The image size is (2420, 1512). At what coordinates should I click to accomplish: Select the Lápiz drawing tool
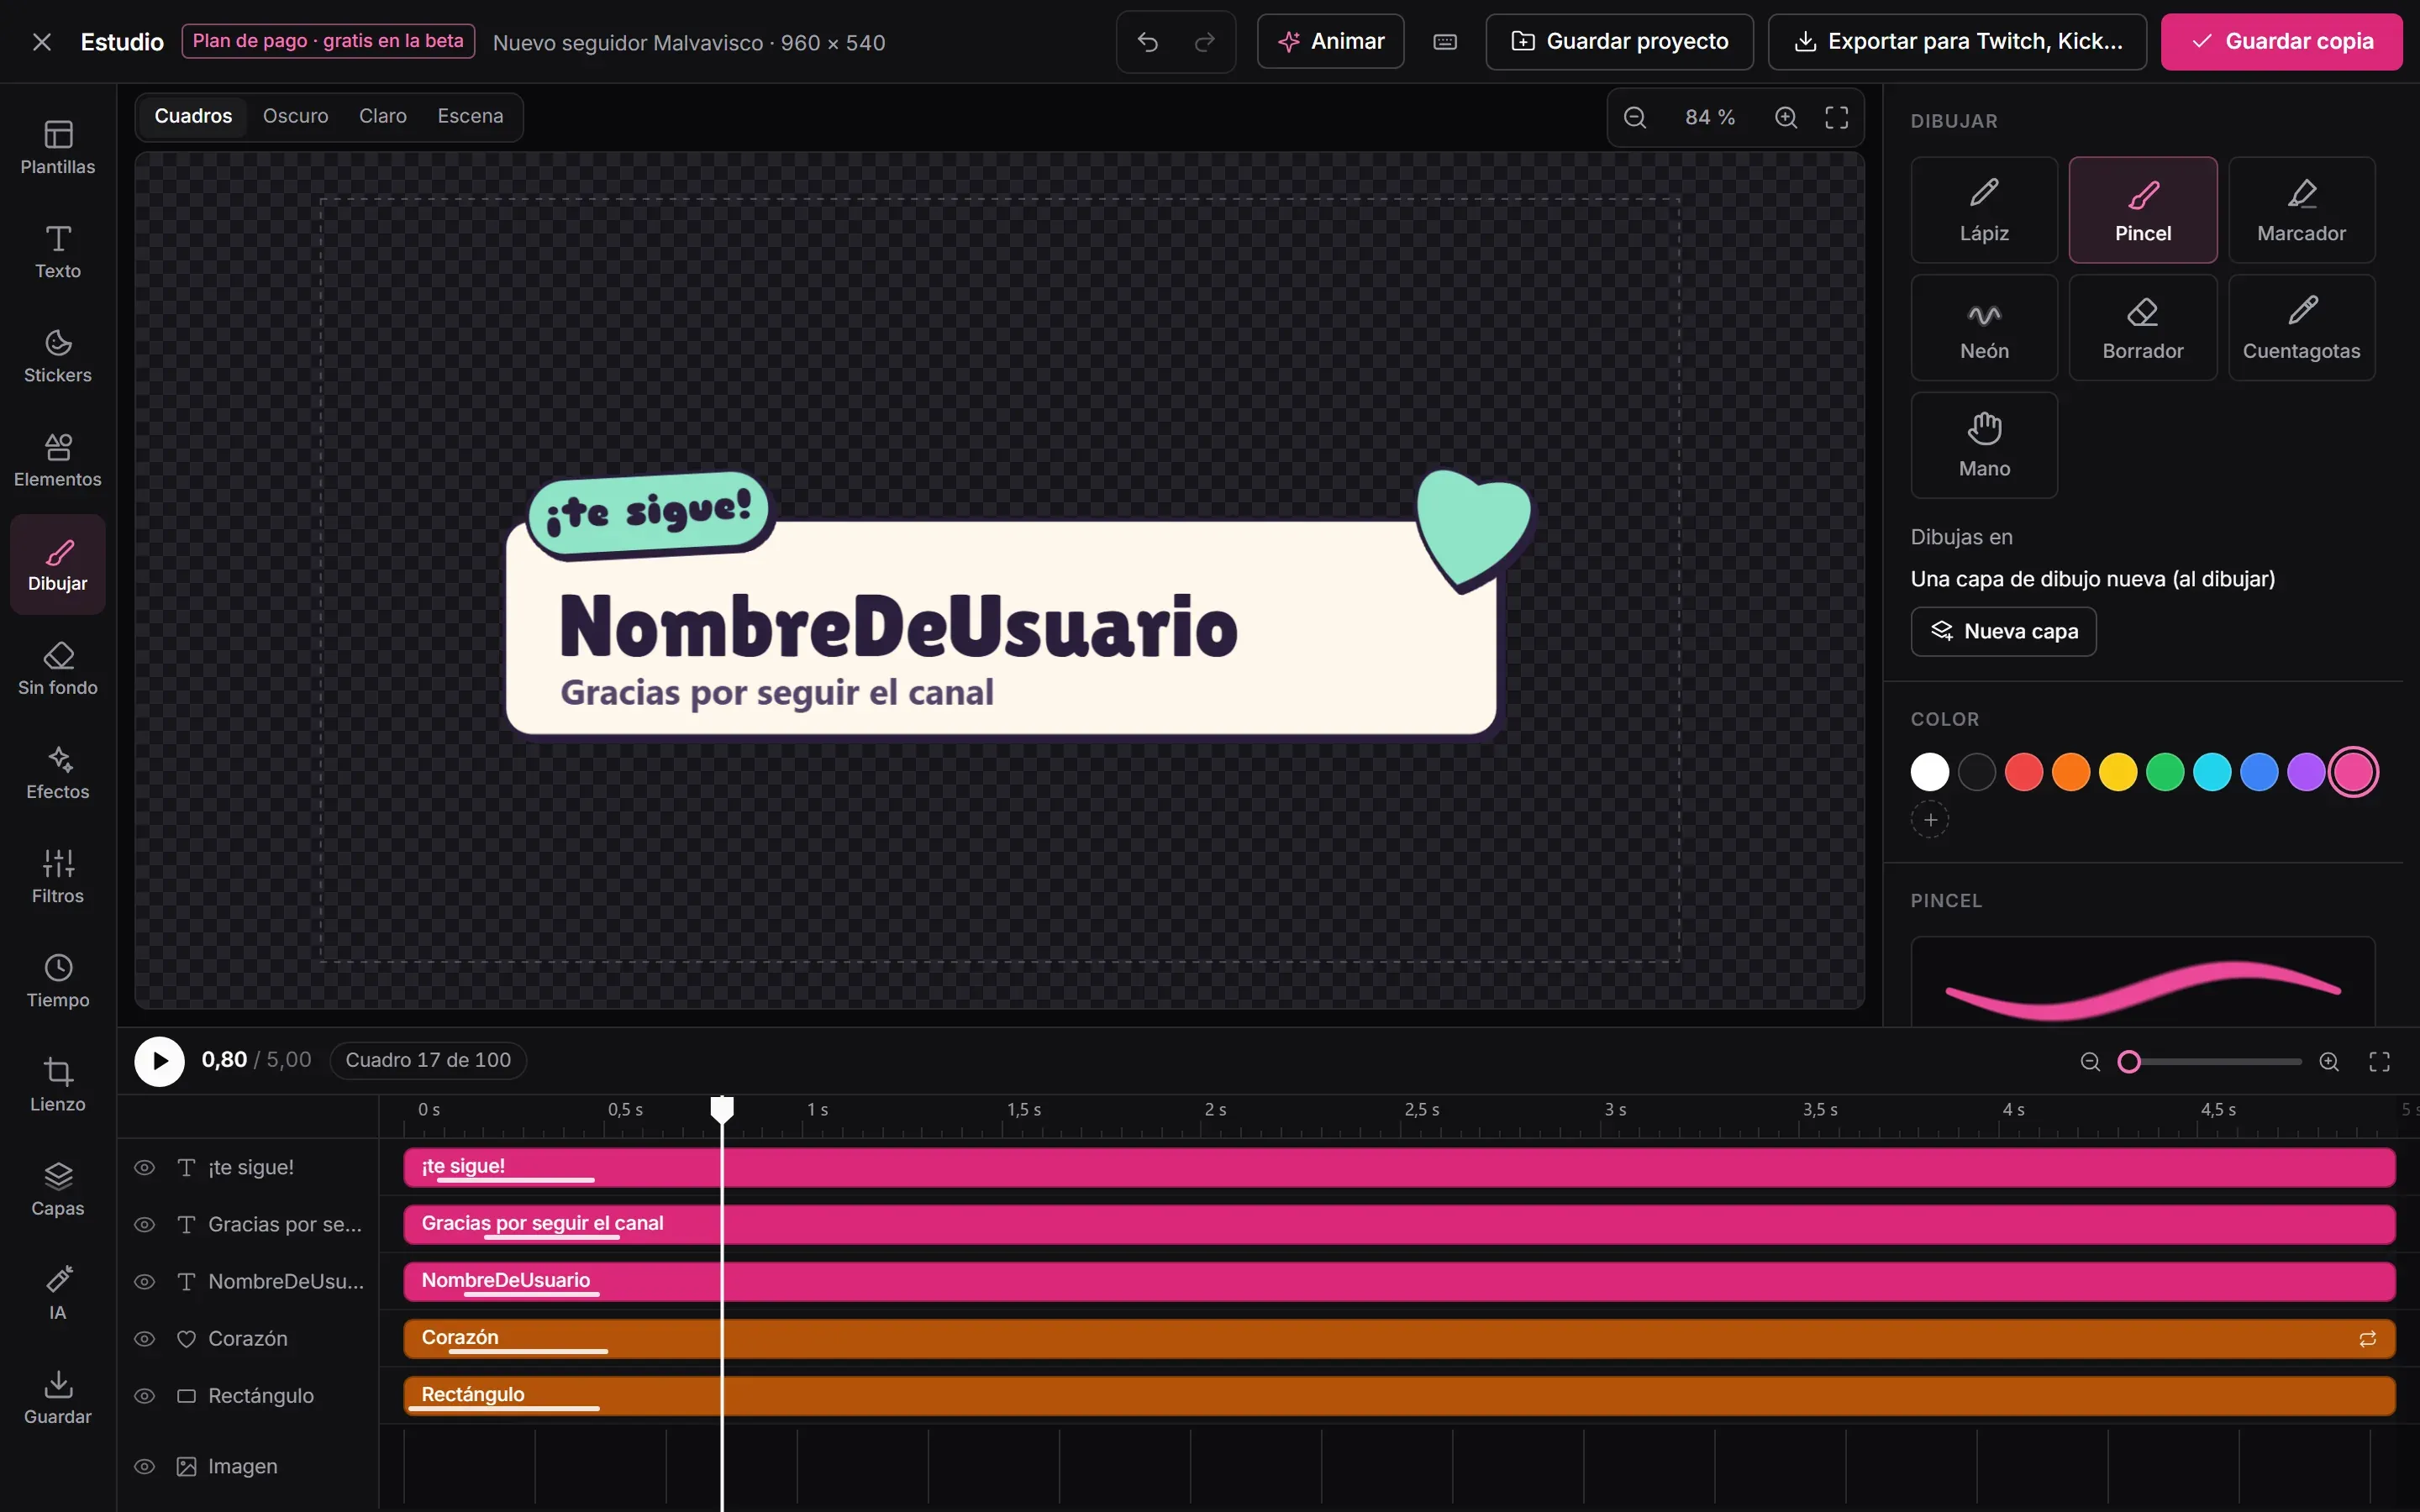pyautogui.click(x=1984, y=210)
